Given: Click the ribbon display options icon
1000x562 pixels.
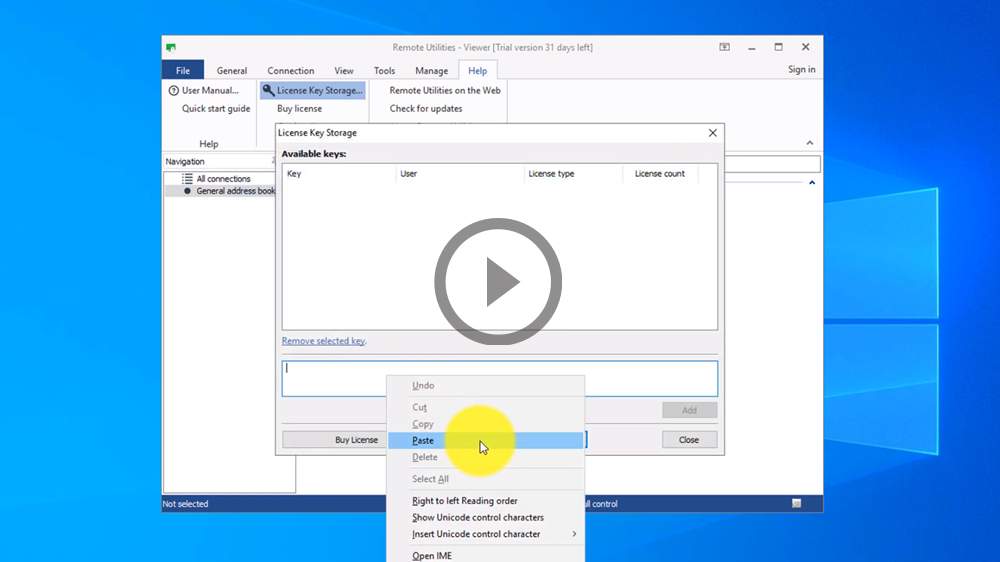Looking at the screenshot, I should [724, 47].
